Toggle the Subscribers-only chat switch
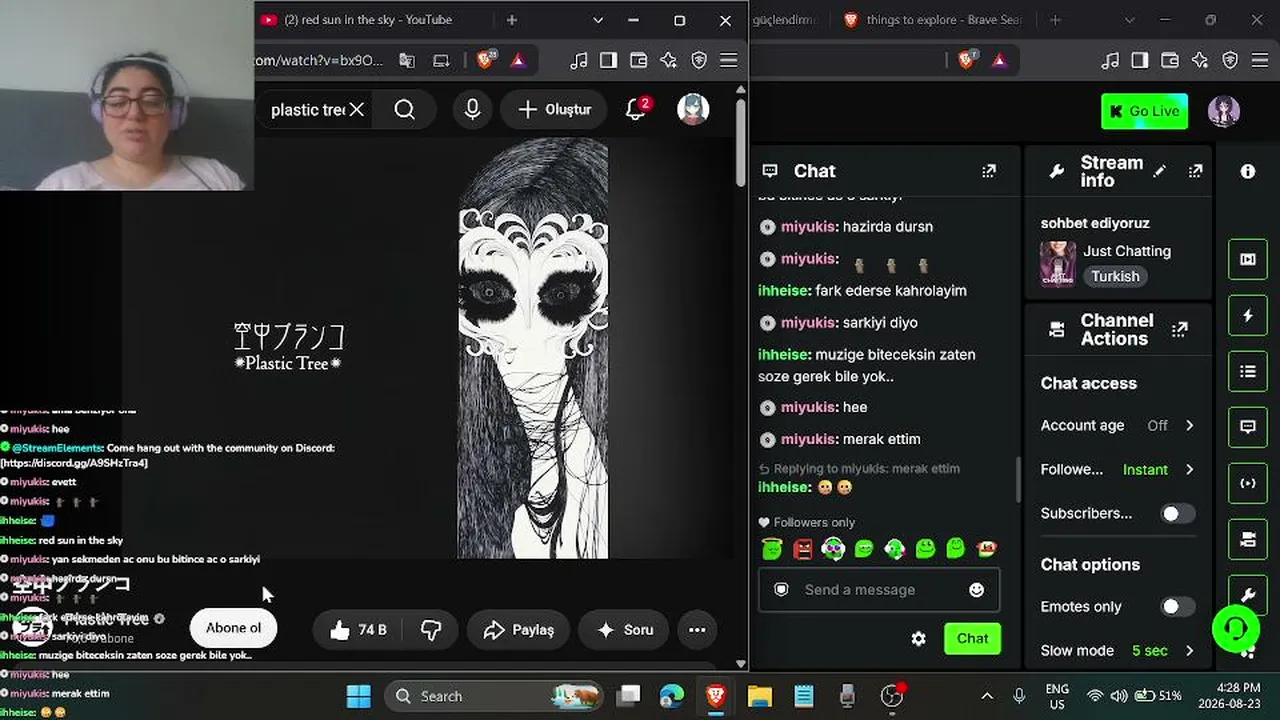This screenshot has height=720, width=1280. pyautogui.click(x=1177, y=513)
